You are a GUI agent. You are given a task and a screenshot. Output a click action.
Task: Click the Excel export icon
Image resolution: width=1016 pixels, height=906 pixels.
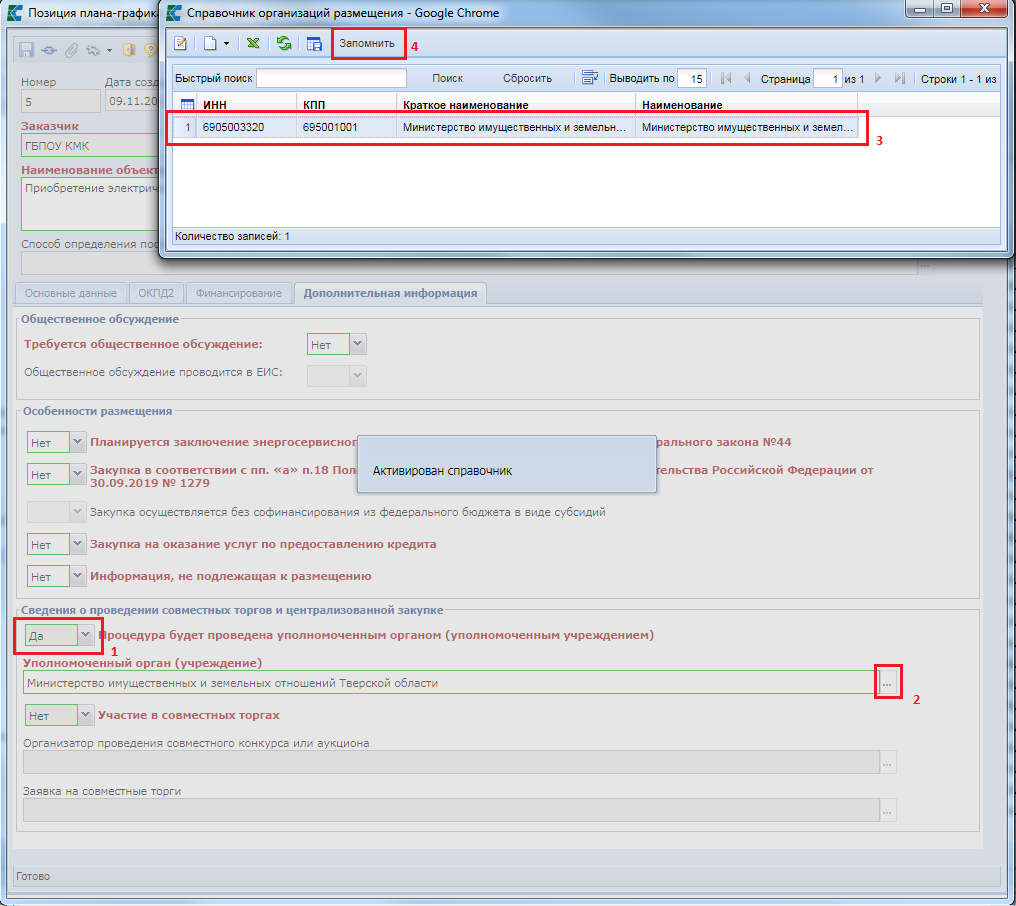click(x=254, y=44)
